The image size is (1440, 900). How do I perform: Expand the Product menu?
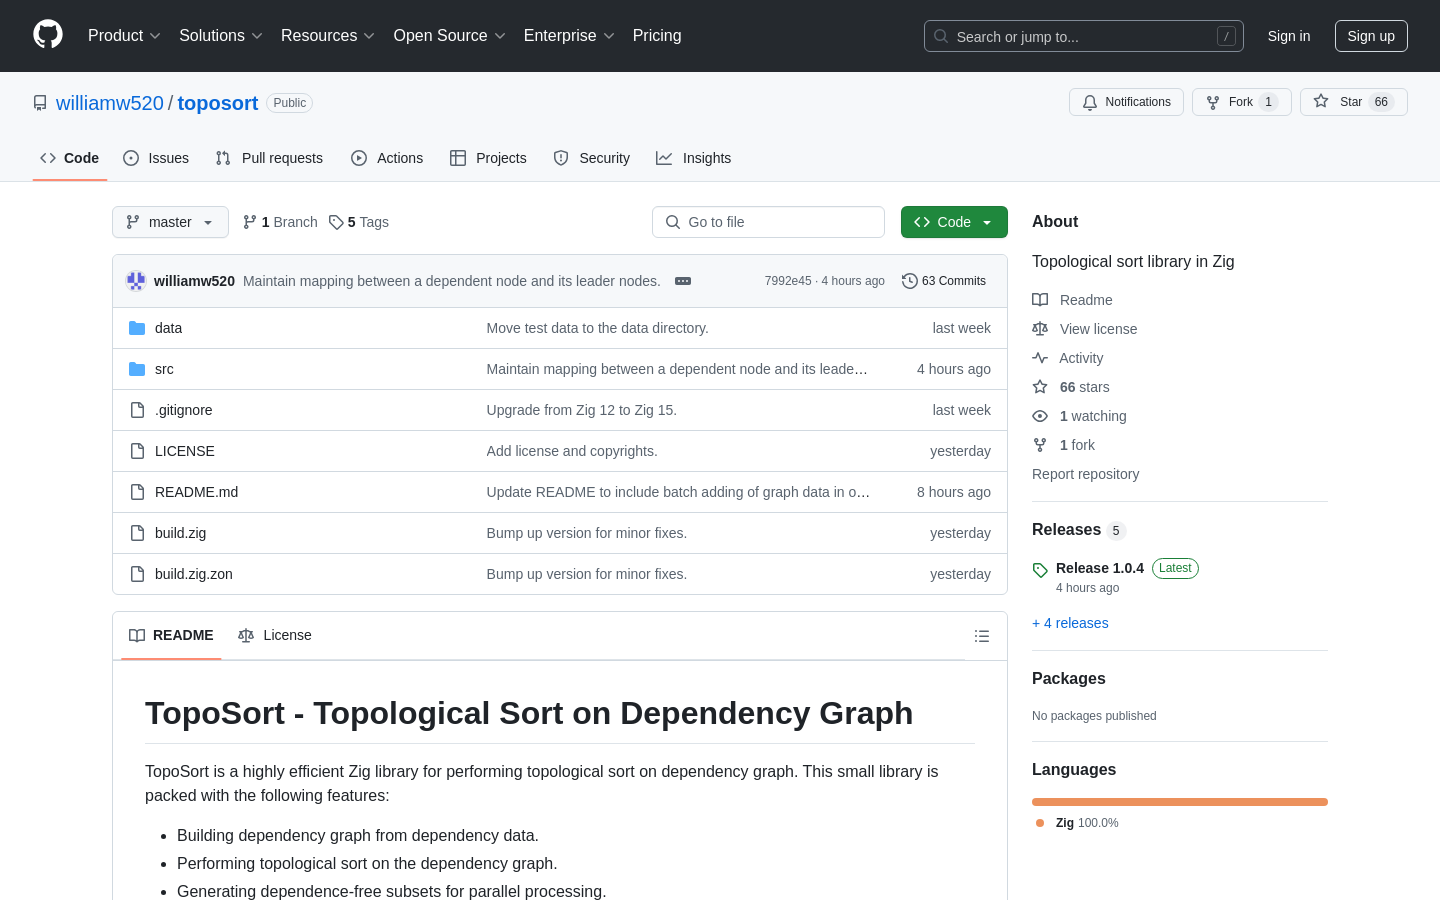pos(124,36)
